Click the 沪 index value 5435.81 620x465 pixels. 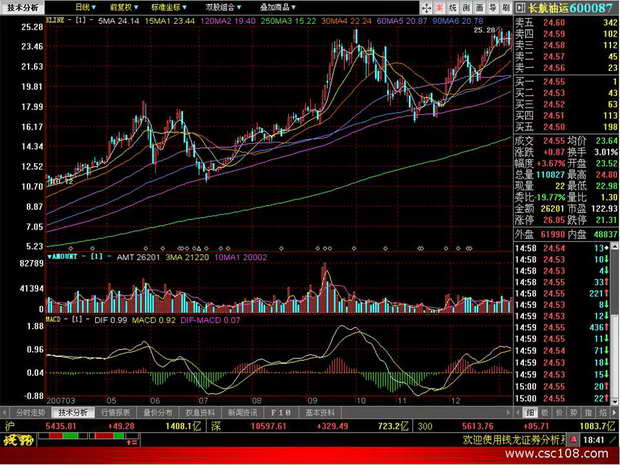60,426
